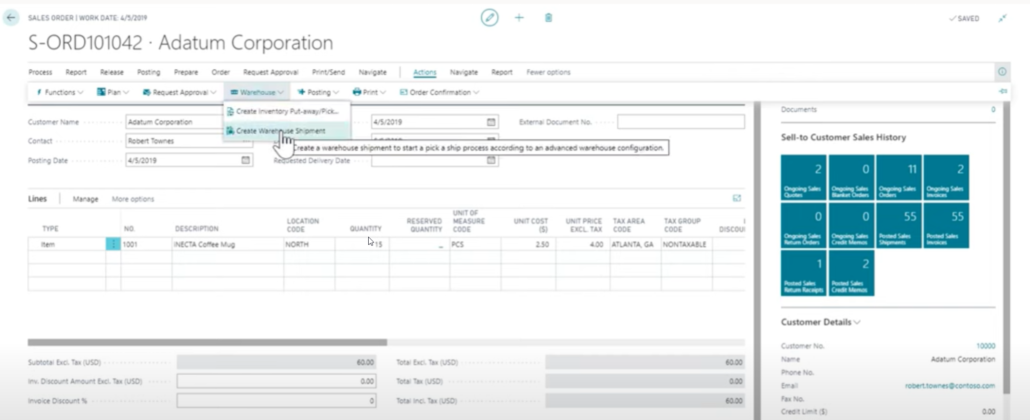The image size is (1030, 420).
Task: Select Create Inventory Put-away/Pick menu item
Action: pos(286,112)
